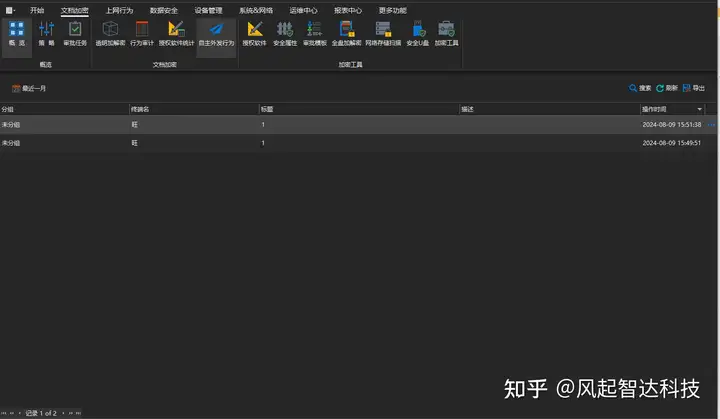Open the 安全属性 security attributes icon

tap(285, 34)
